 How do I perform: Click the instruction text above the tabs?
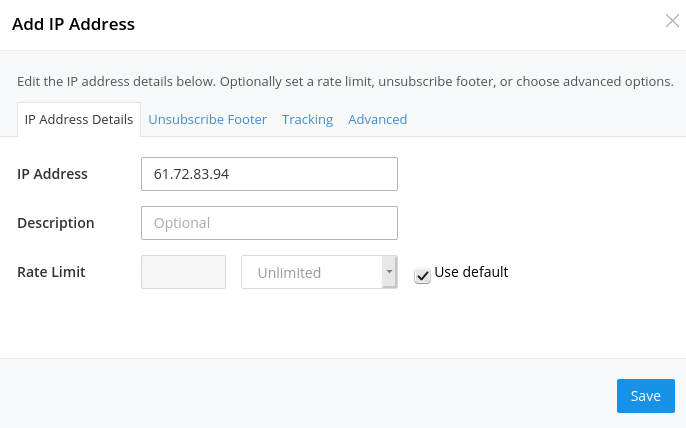pos(345,81)
